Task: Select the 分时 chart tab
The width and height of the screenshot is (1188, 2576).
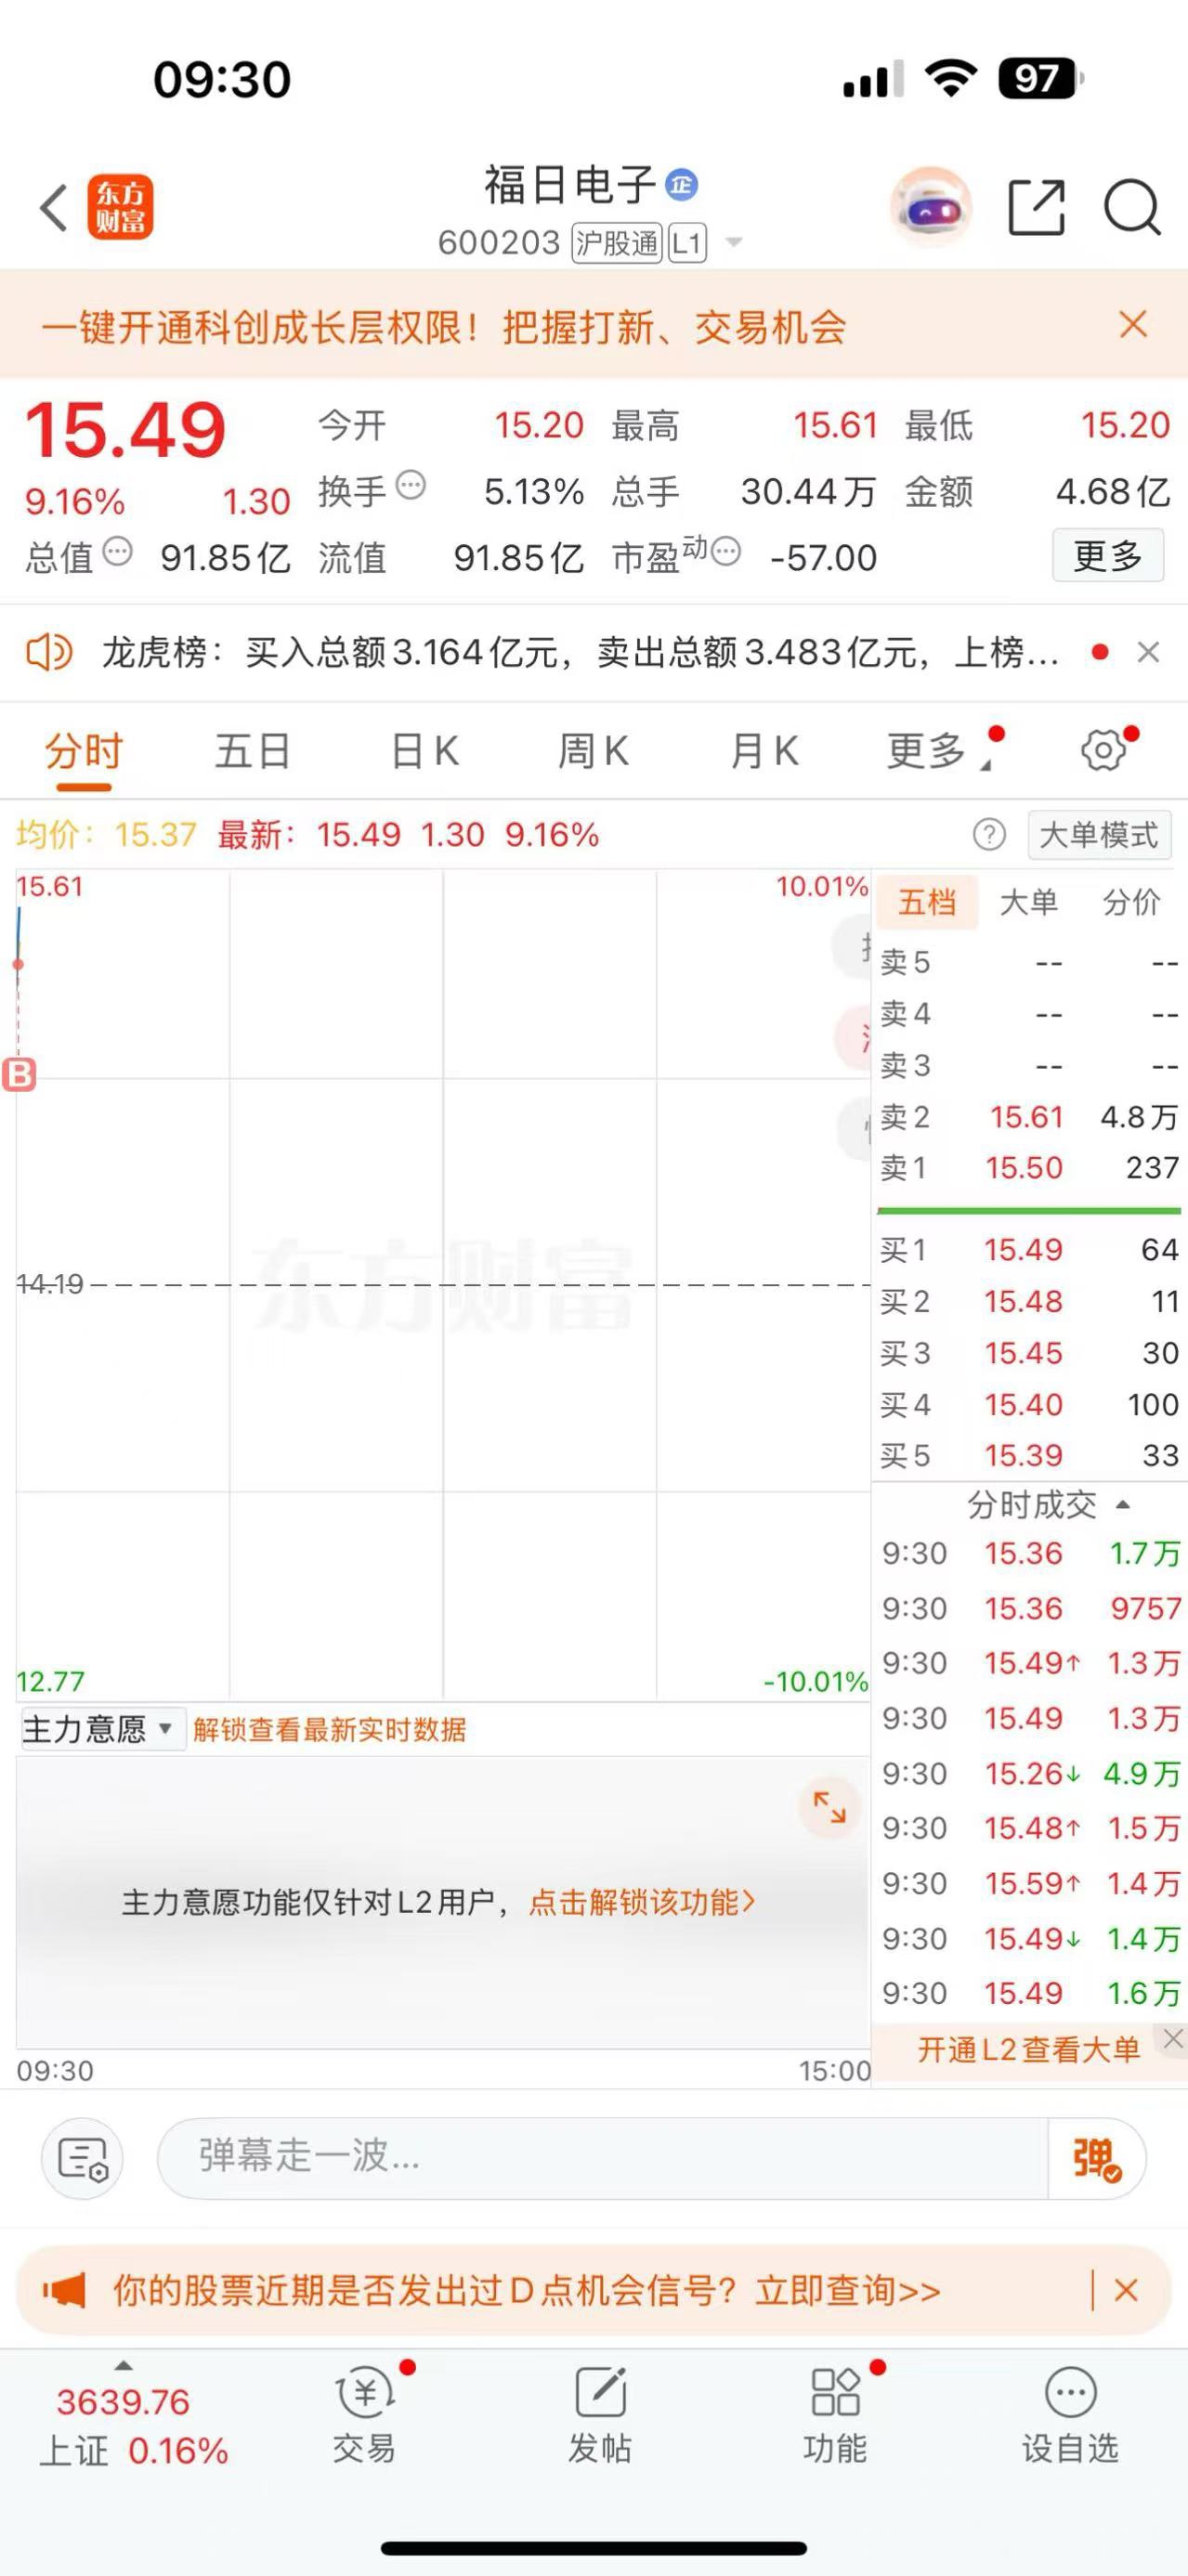Action: coord(83,751)
